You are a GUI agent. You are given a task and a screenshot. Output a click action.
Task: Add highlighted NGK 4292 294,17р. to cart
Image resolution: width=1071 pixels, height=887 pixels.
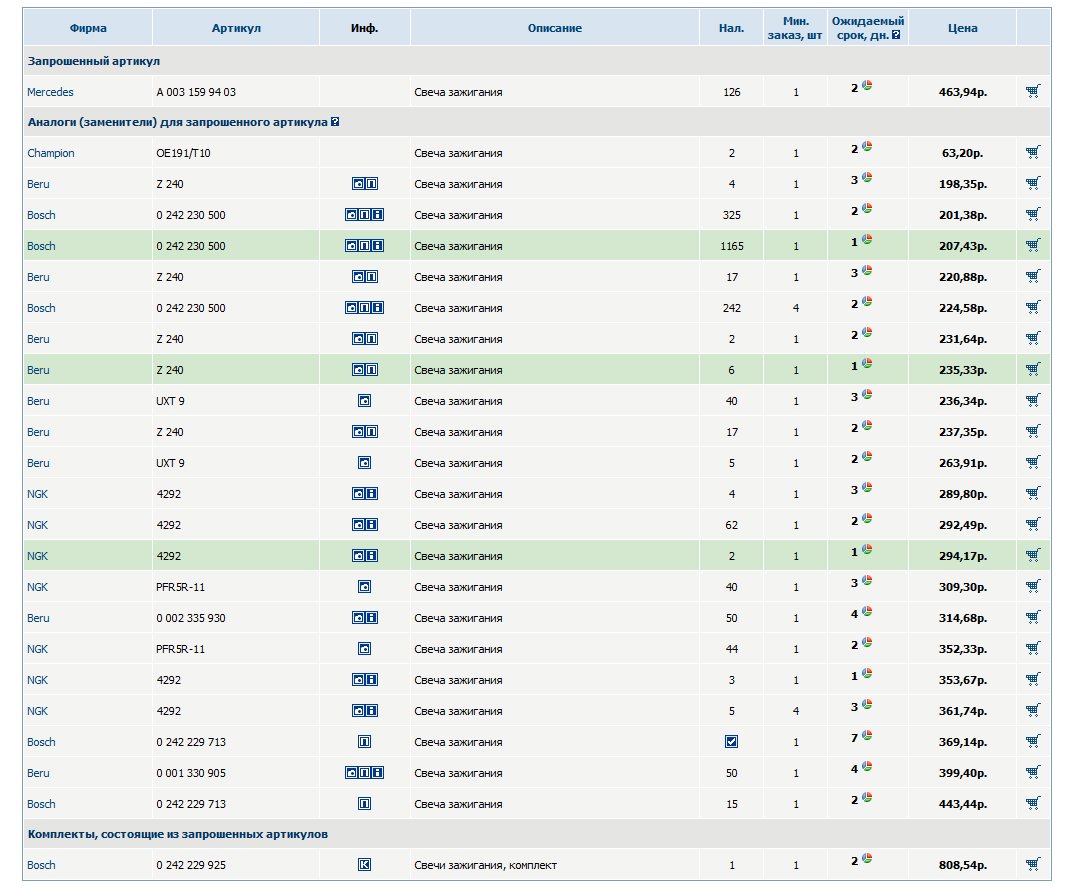point(1033,555)
